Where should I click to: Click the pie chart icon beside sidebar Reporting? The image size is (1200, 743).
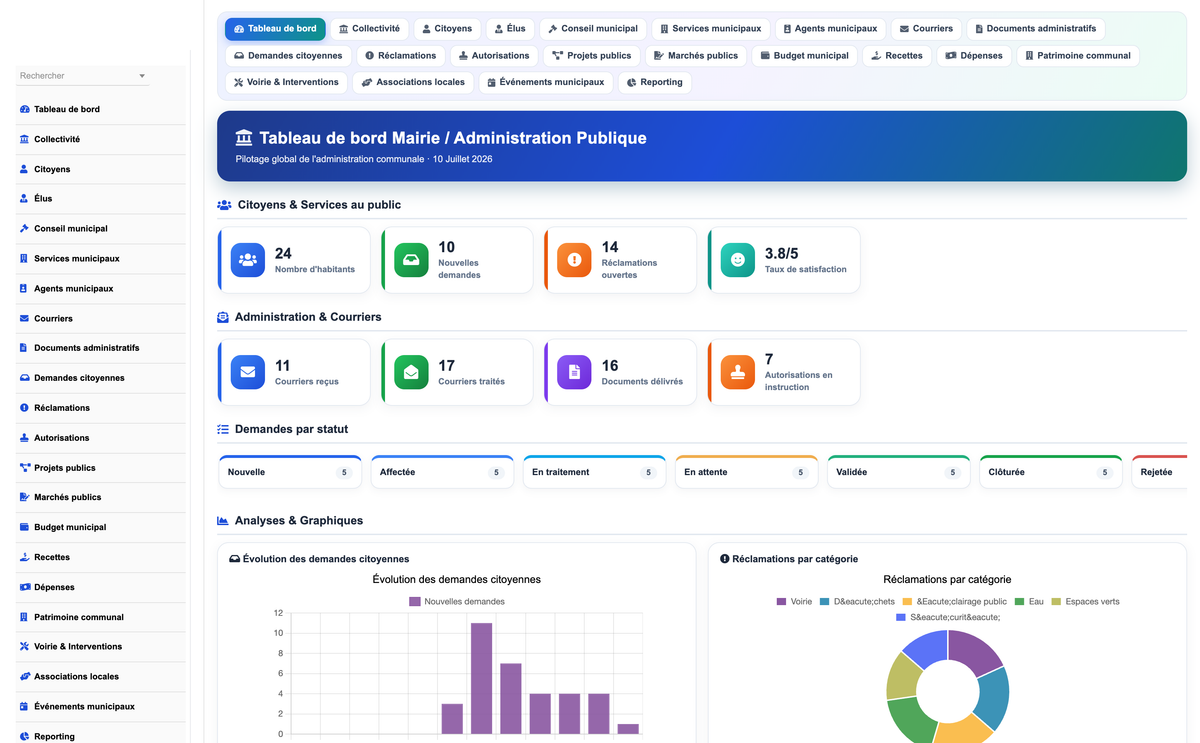[x=24, y=737]
